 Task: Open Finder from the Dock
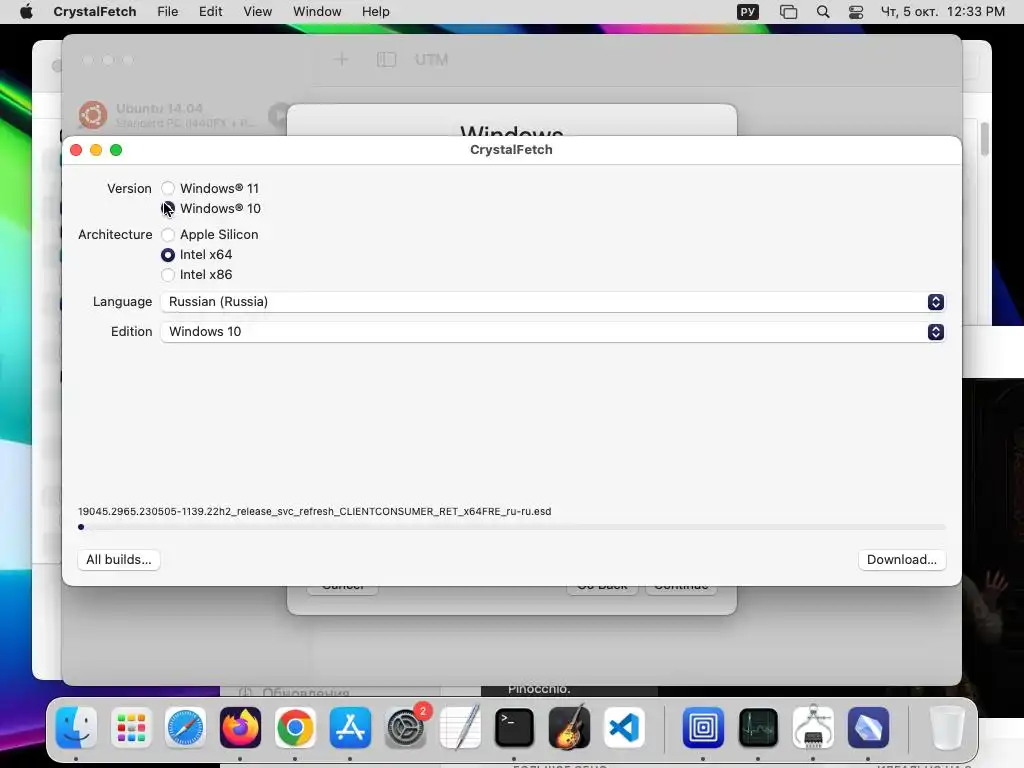point(76,728)
